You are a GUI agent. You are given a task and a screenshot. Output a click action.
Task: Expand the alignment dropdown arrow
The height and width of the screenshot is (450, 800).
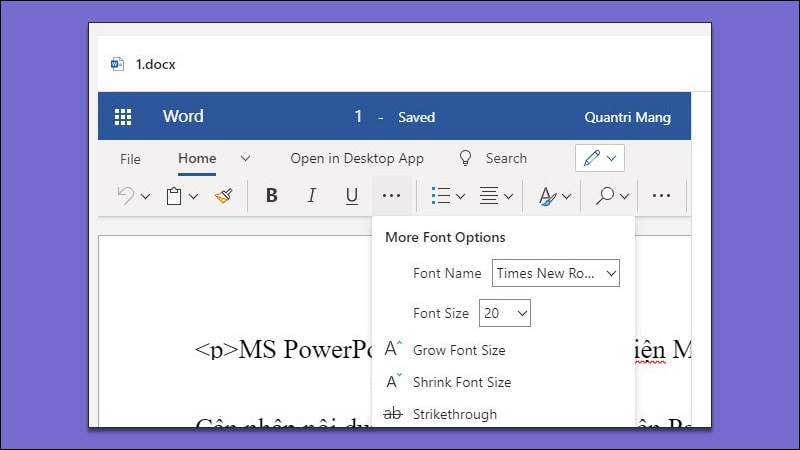508,196
